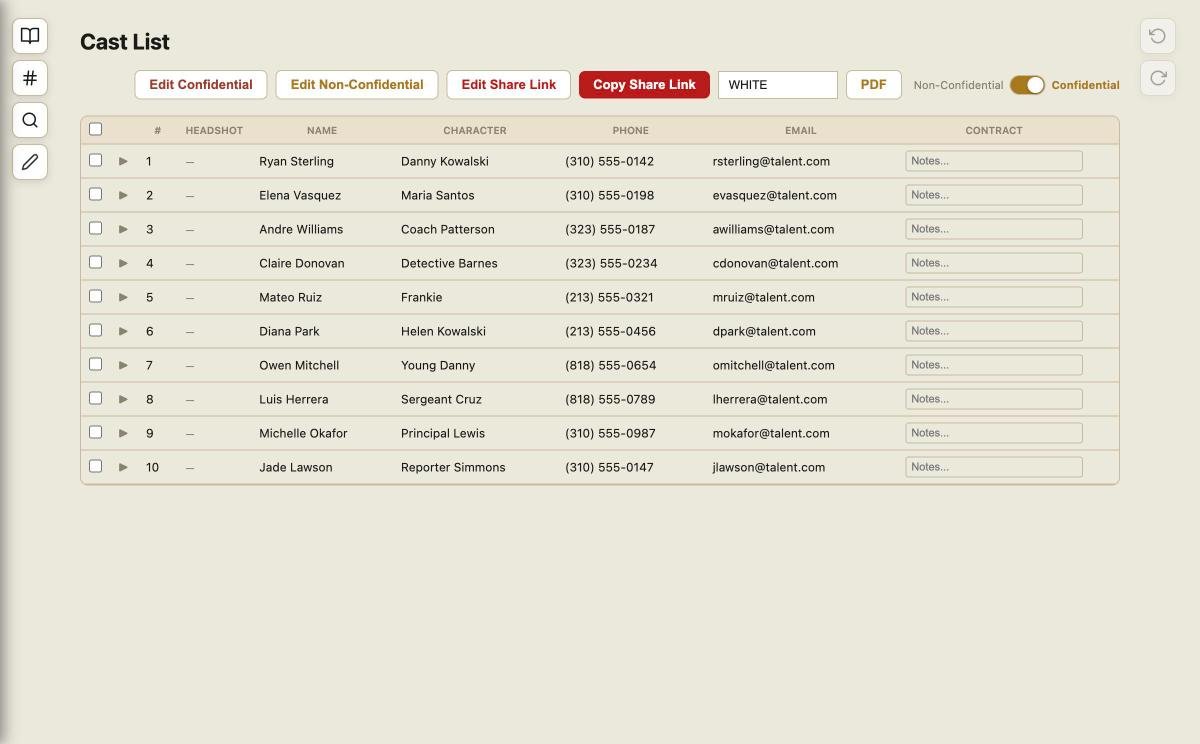Click the contract notes field for Ryan Sterling
This screenshot has height=744, width=1200.
[994, 161]
